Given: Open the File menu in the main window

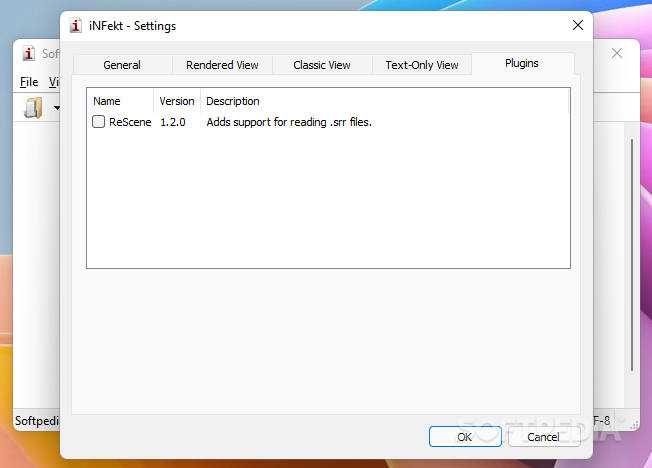Looking at the screenshot, I should [29, 82].
